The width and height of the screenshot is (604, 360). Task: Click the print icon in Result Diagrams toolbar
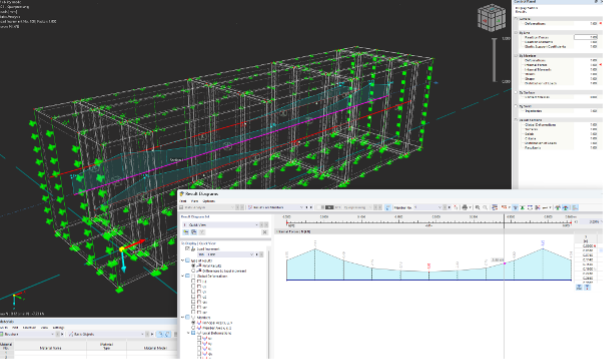pyautogui.click(x=465, y=208)
